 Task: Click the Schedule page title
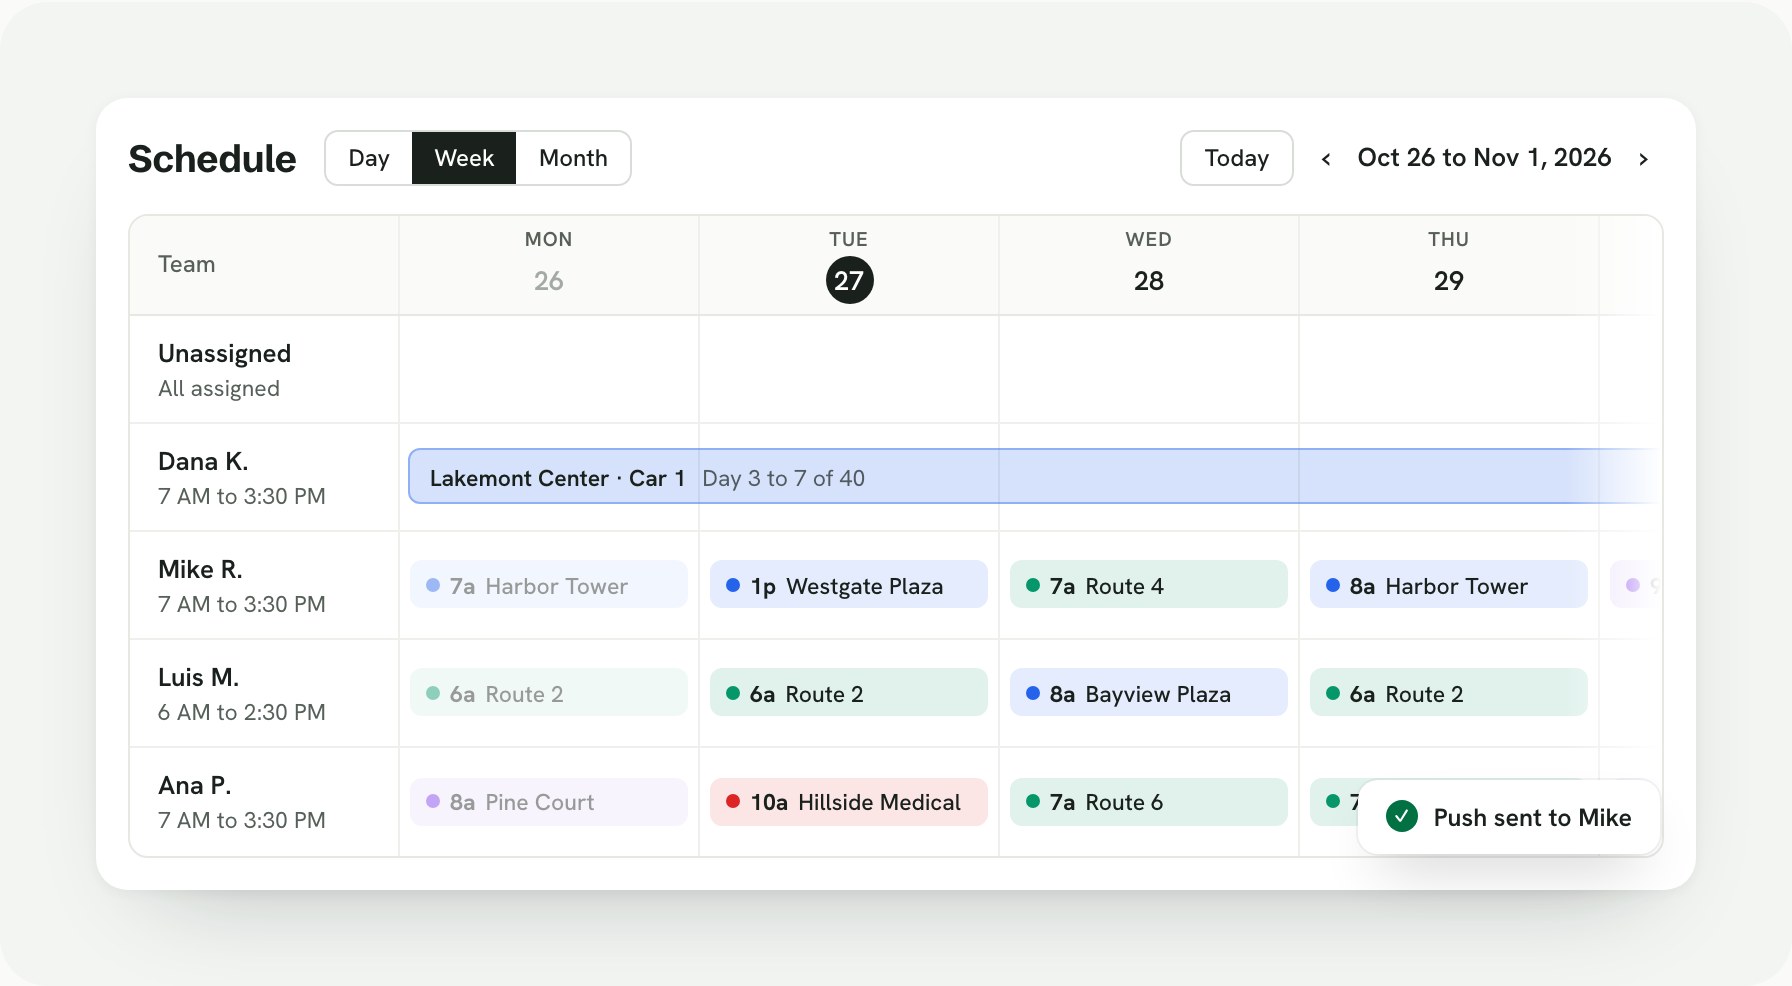(212, 158)
